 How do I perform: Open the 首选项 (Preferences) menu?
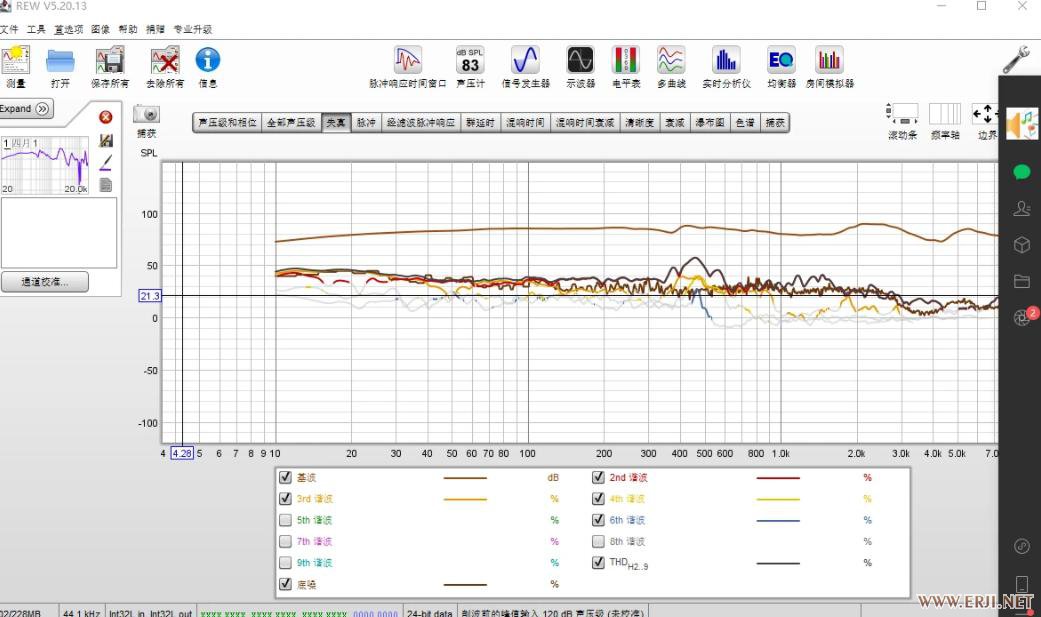pos(69,30)
